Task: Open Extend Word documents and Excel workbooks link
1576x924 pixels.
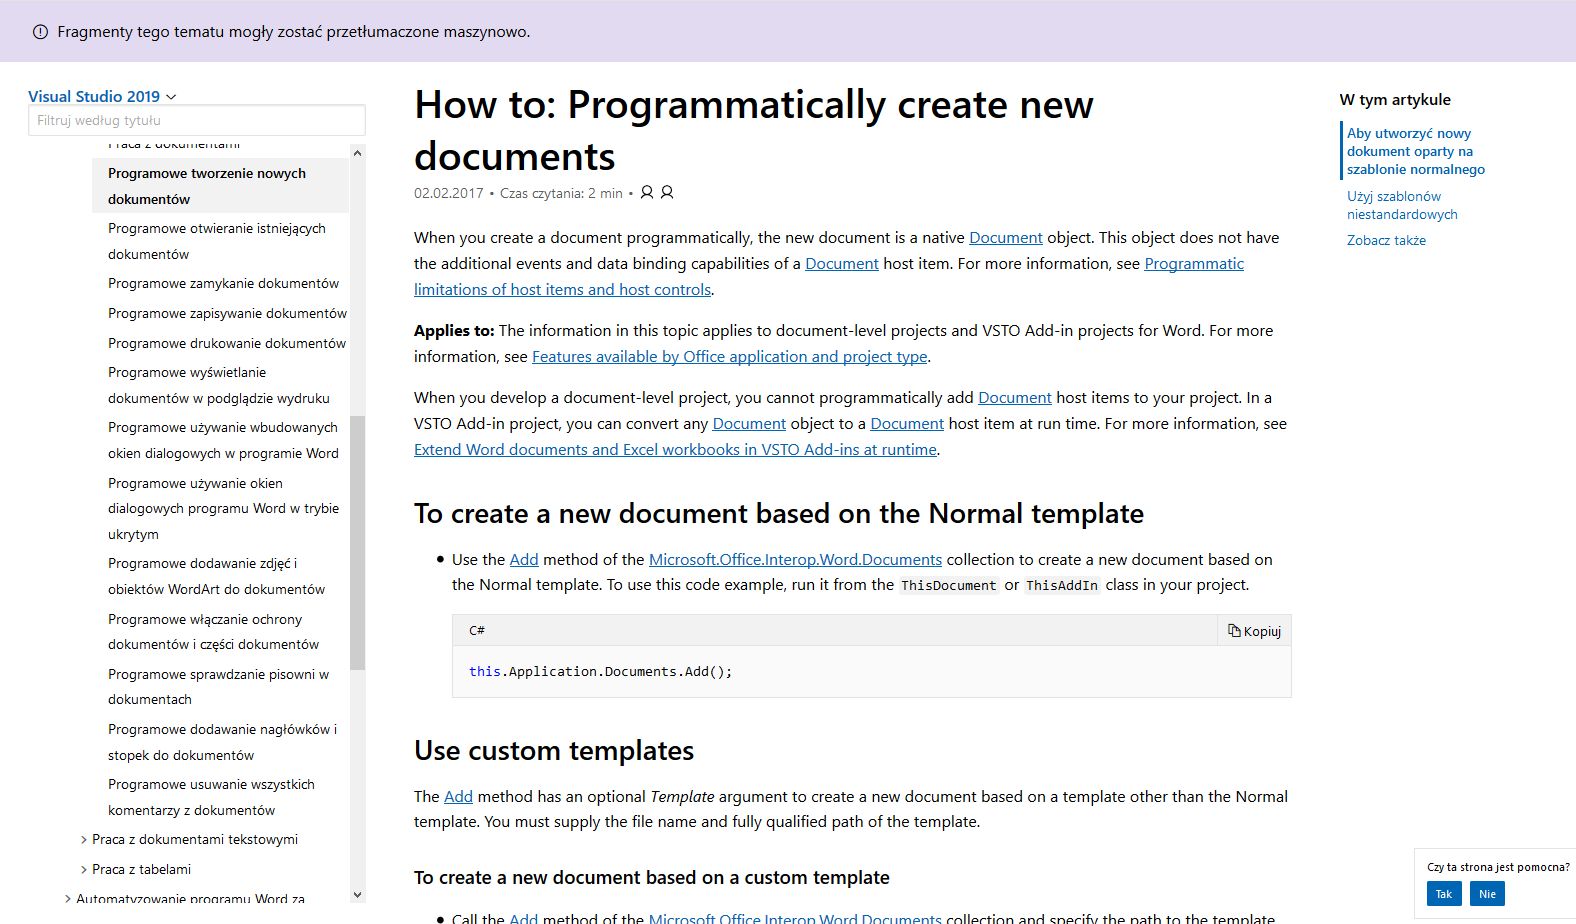Action: click(x=675, y=450)
